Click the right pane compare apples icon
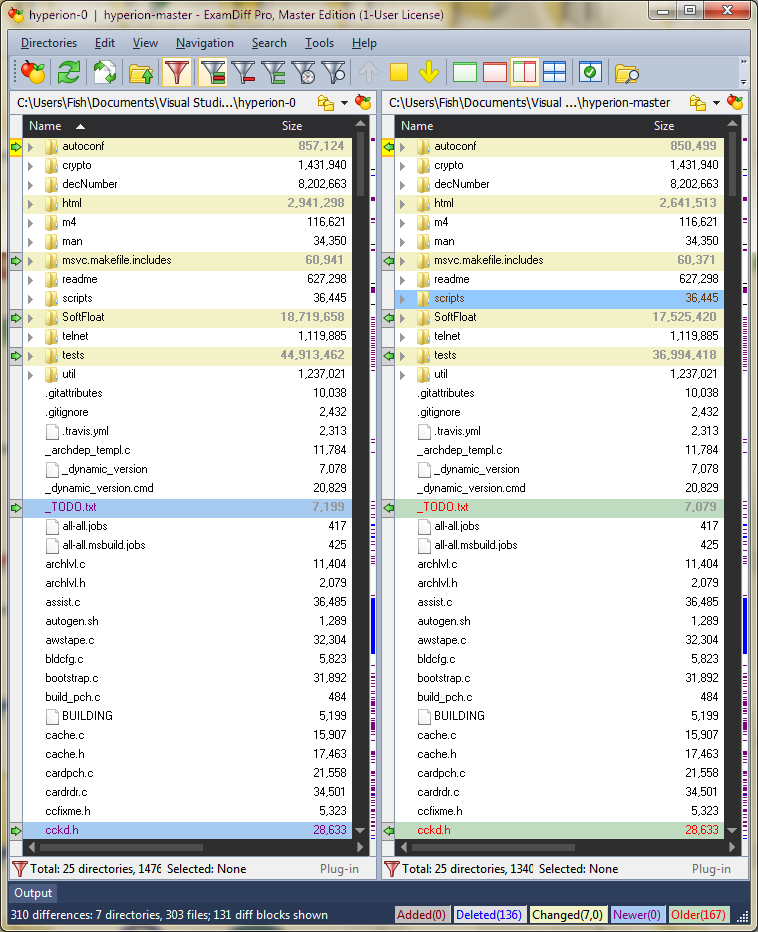 click(735, 102)
